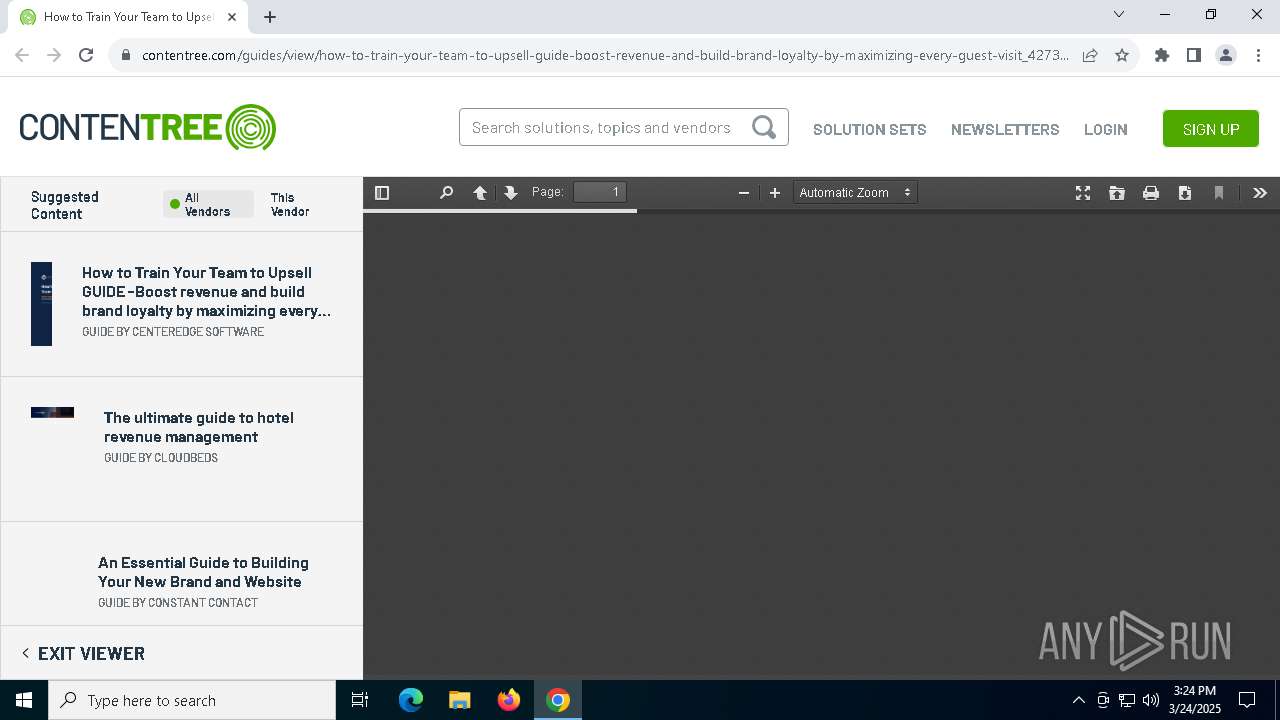Viewport: 1280px width, 720px height.
Task: Click the taskbar search box
Action: [x=192, y=700]
